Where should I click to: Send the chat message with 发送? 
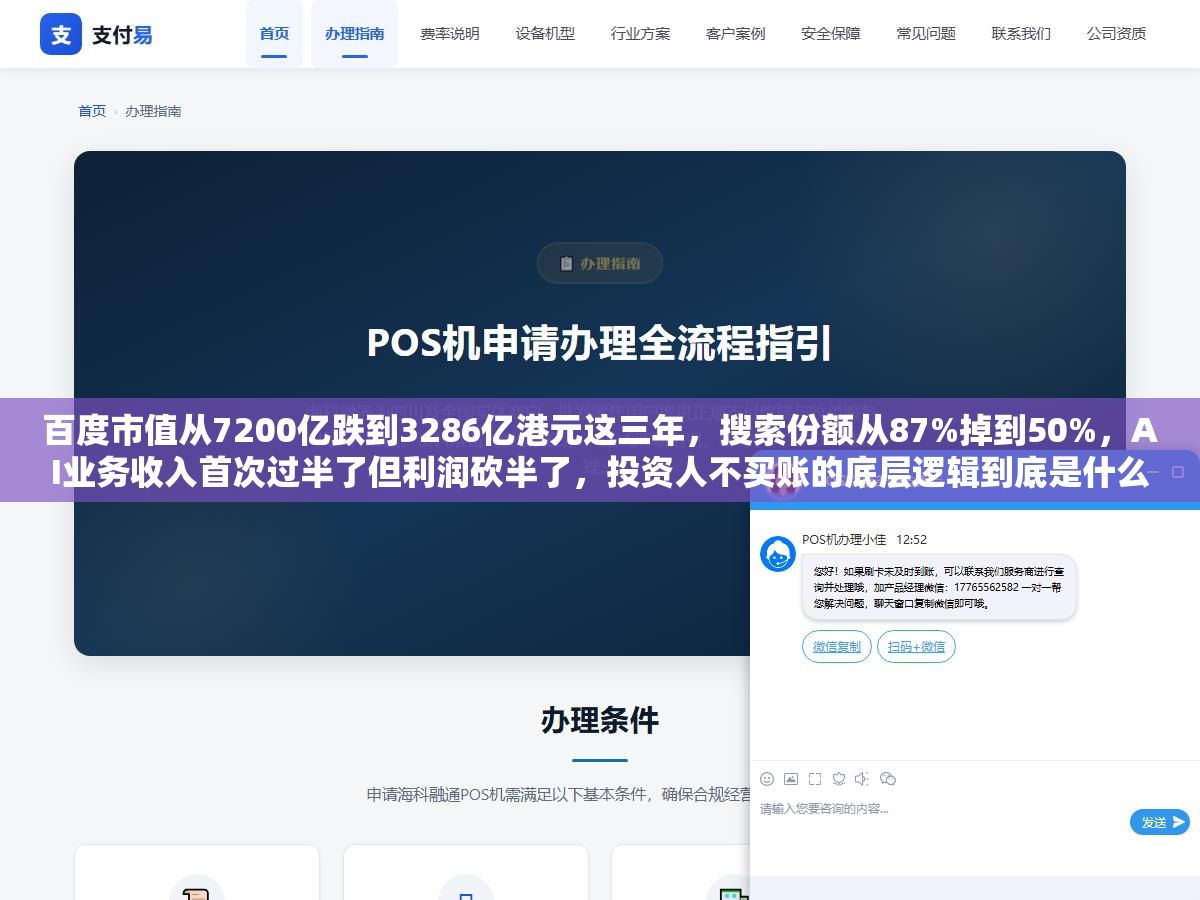(x=1160, y=822)
